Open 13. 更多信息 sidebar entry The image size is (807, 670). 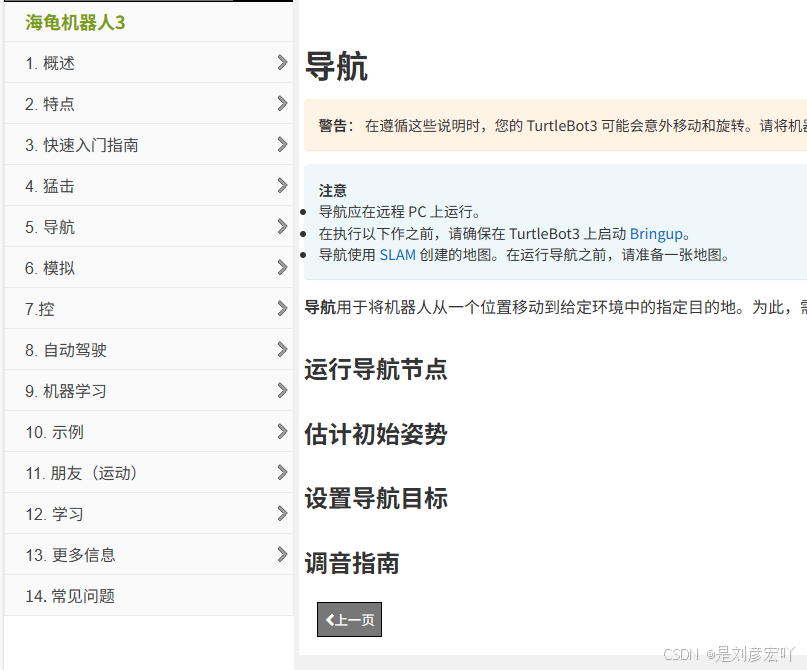(x=149, y=554)
